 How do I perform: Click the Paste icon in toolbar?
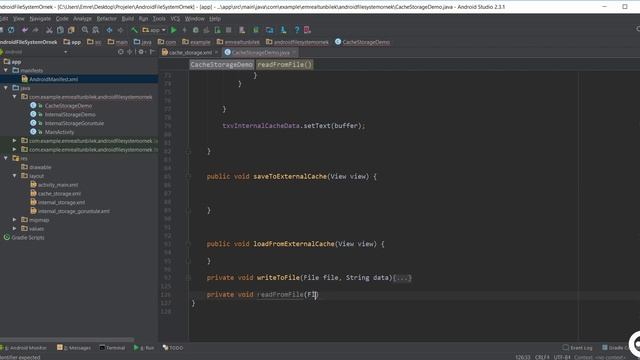[x=71, y=30]
